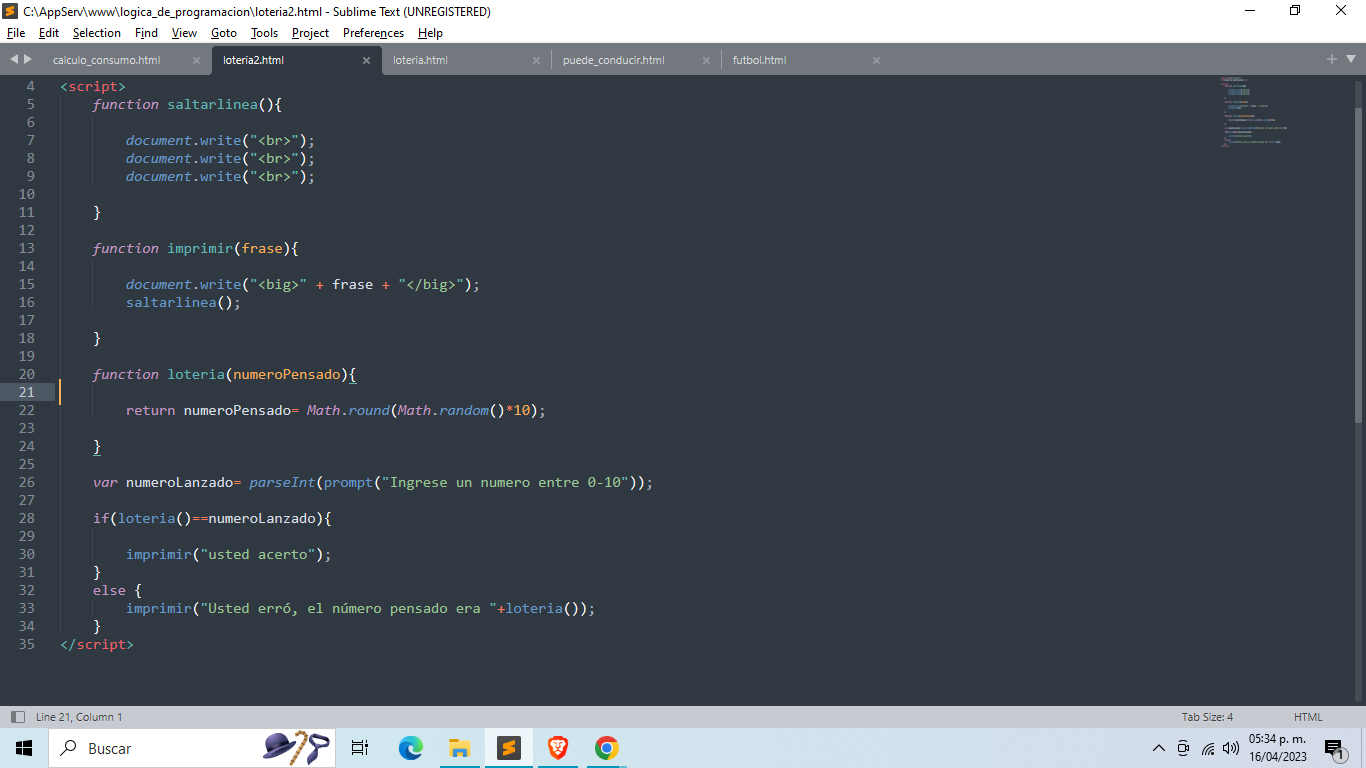
Task: Click line number 28 in gutter
Action: click(26, 518)
